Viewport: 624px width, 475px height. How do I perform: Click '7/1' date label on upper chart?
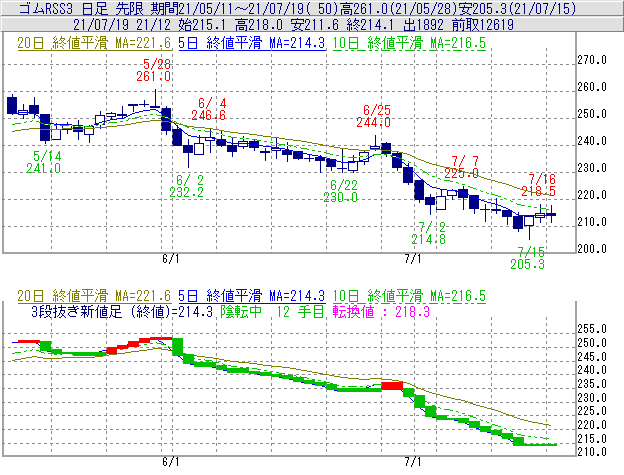(x=413, y=259)
